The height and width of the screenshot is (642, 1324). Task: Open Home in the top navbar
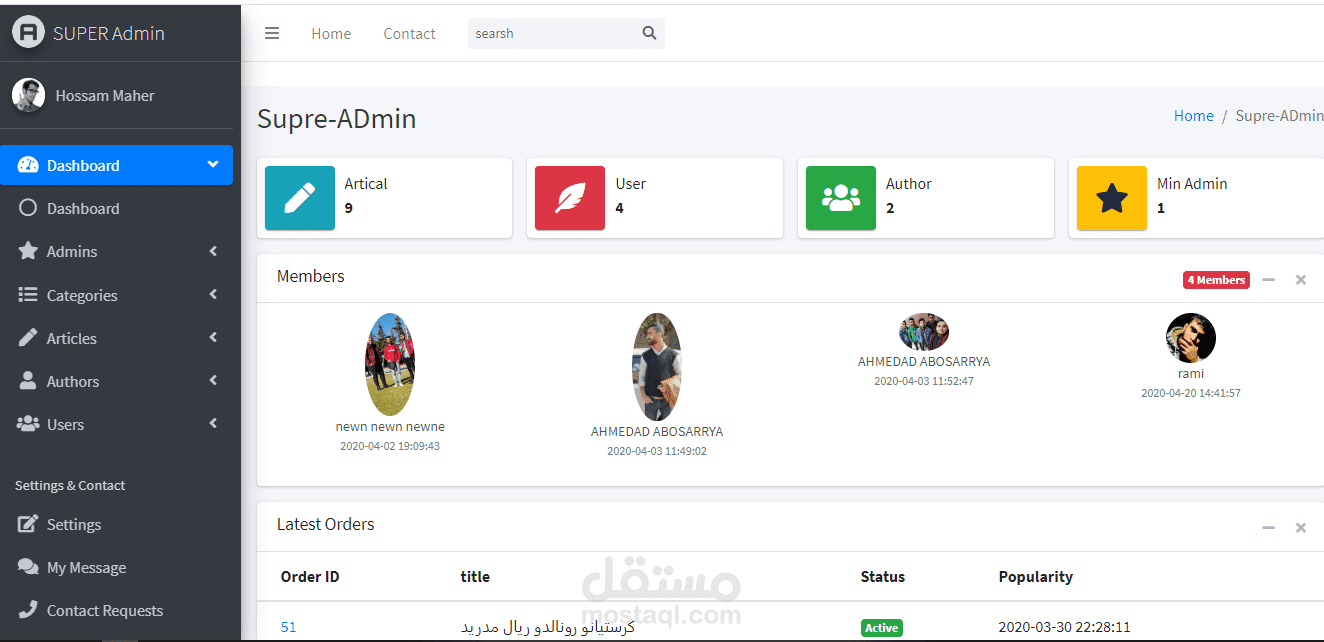coord(331,33)
